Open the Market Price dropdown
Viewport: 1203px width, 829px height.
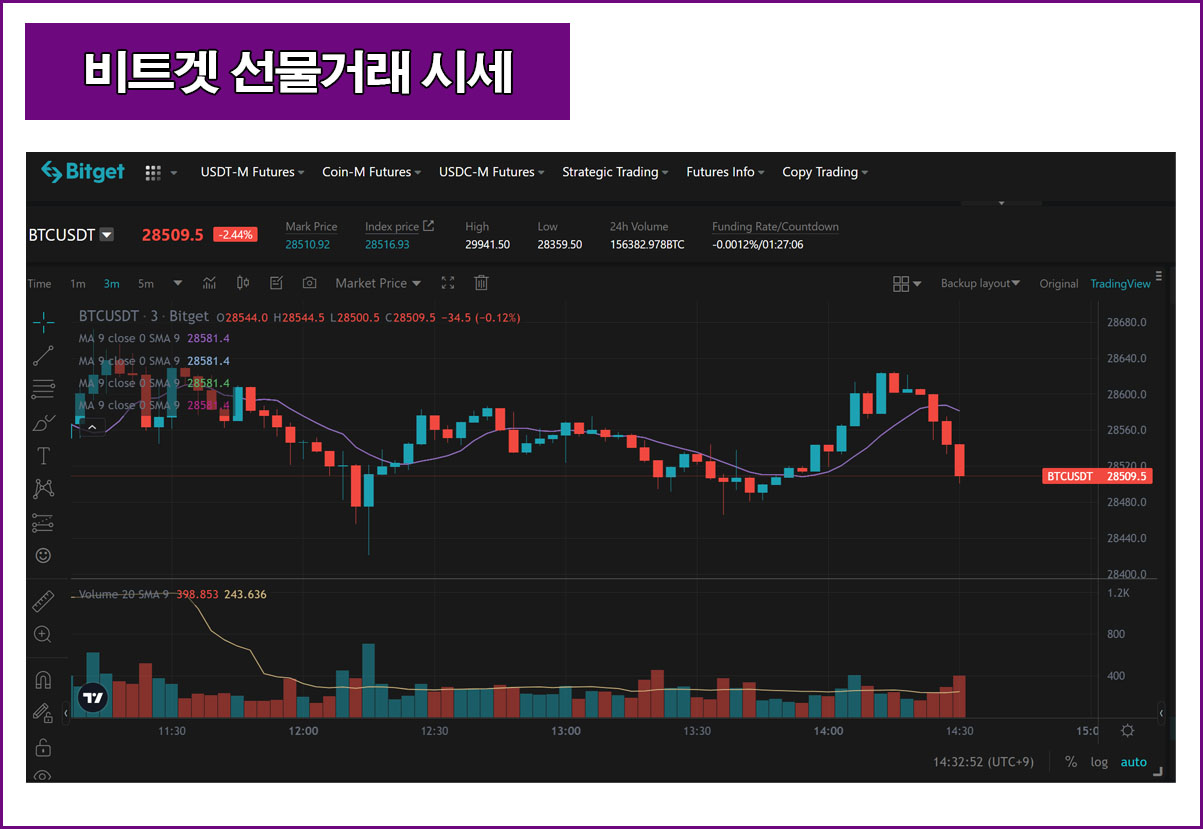pos(378,283)
